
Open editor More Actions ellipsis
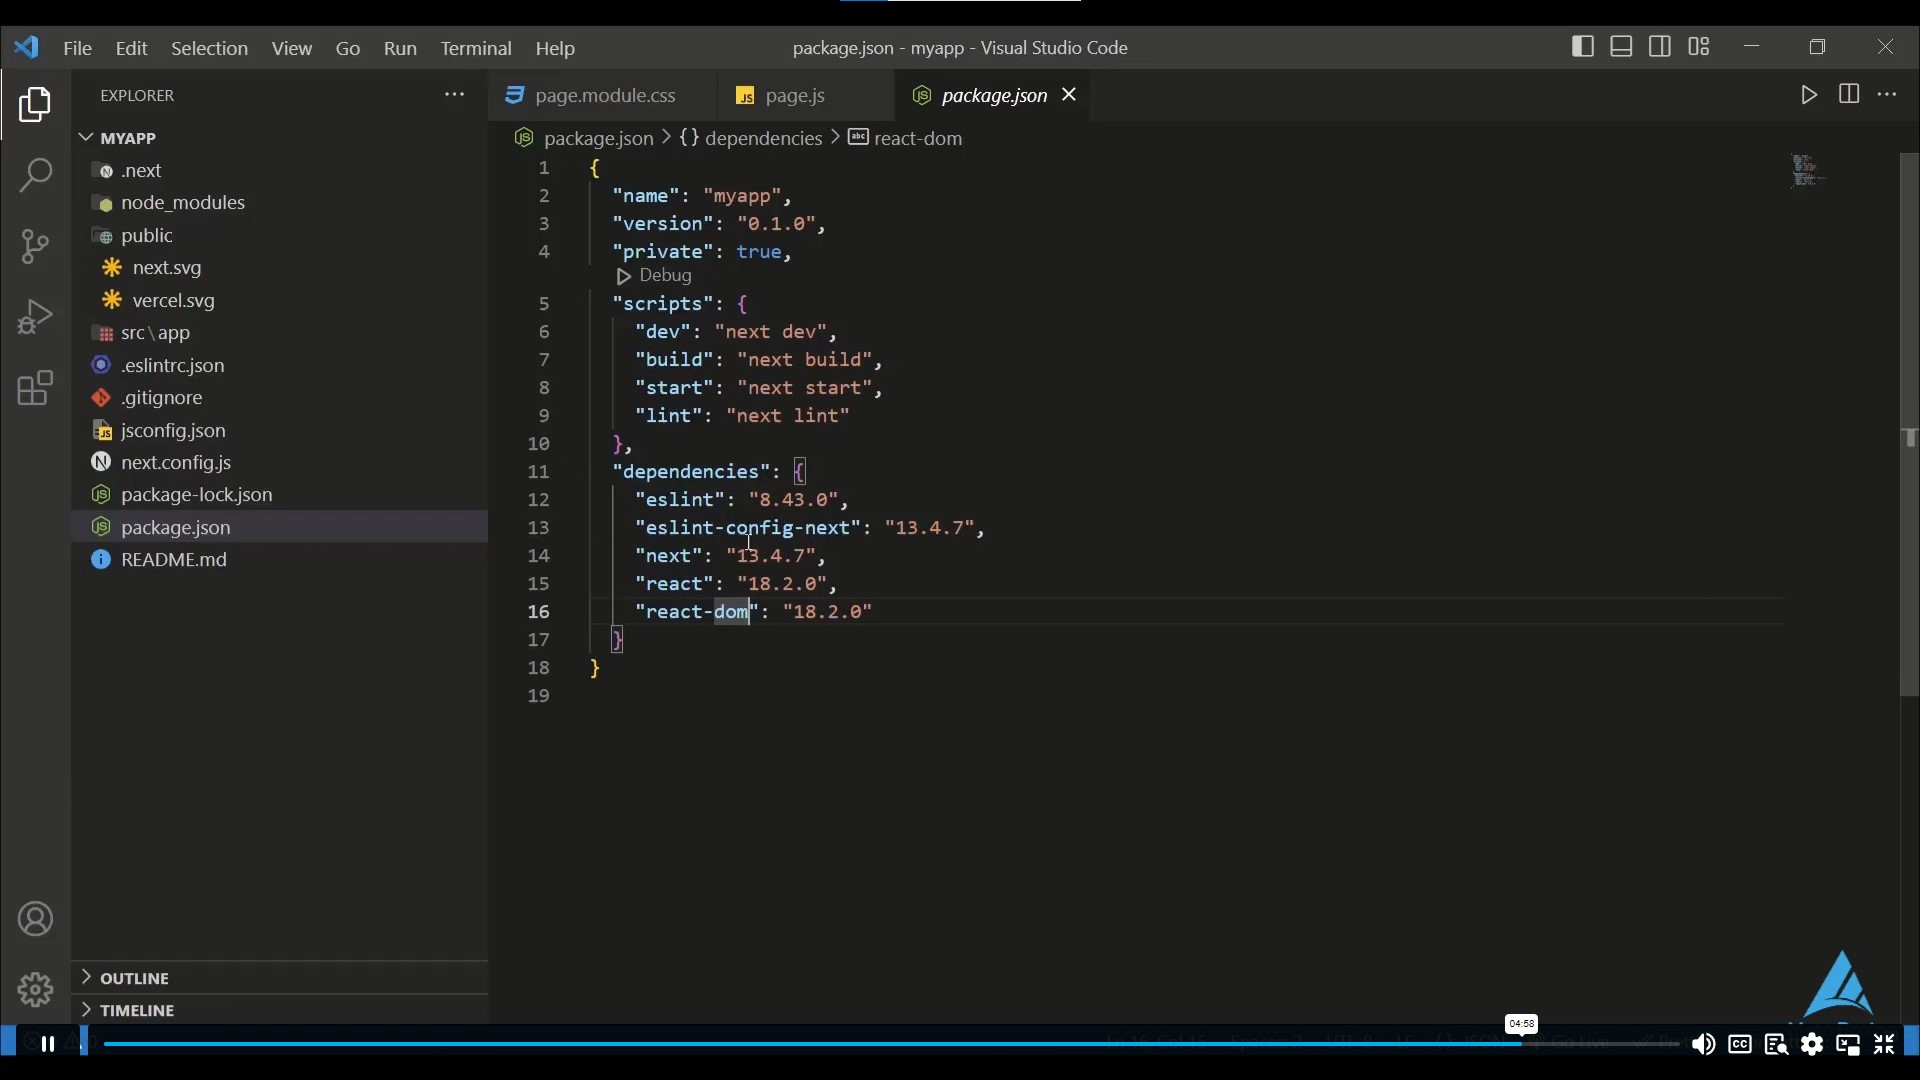1887,95
